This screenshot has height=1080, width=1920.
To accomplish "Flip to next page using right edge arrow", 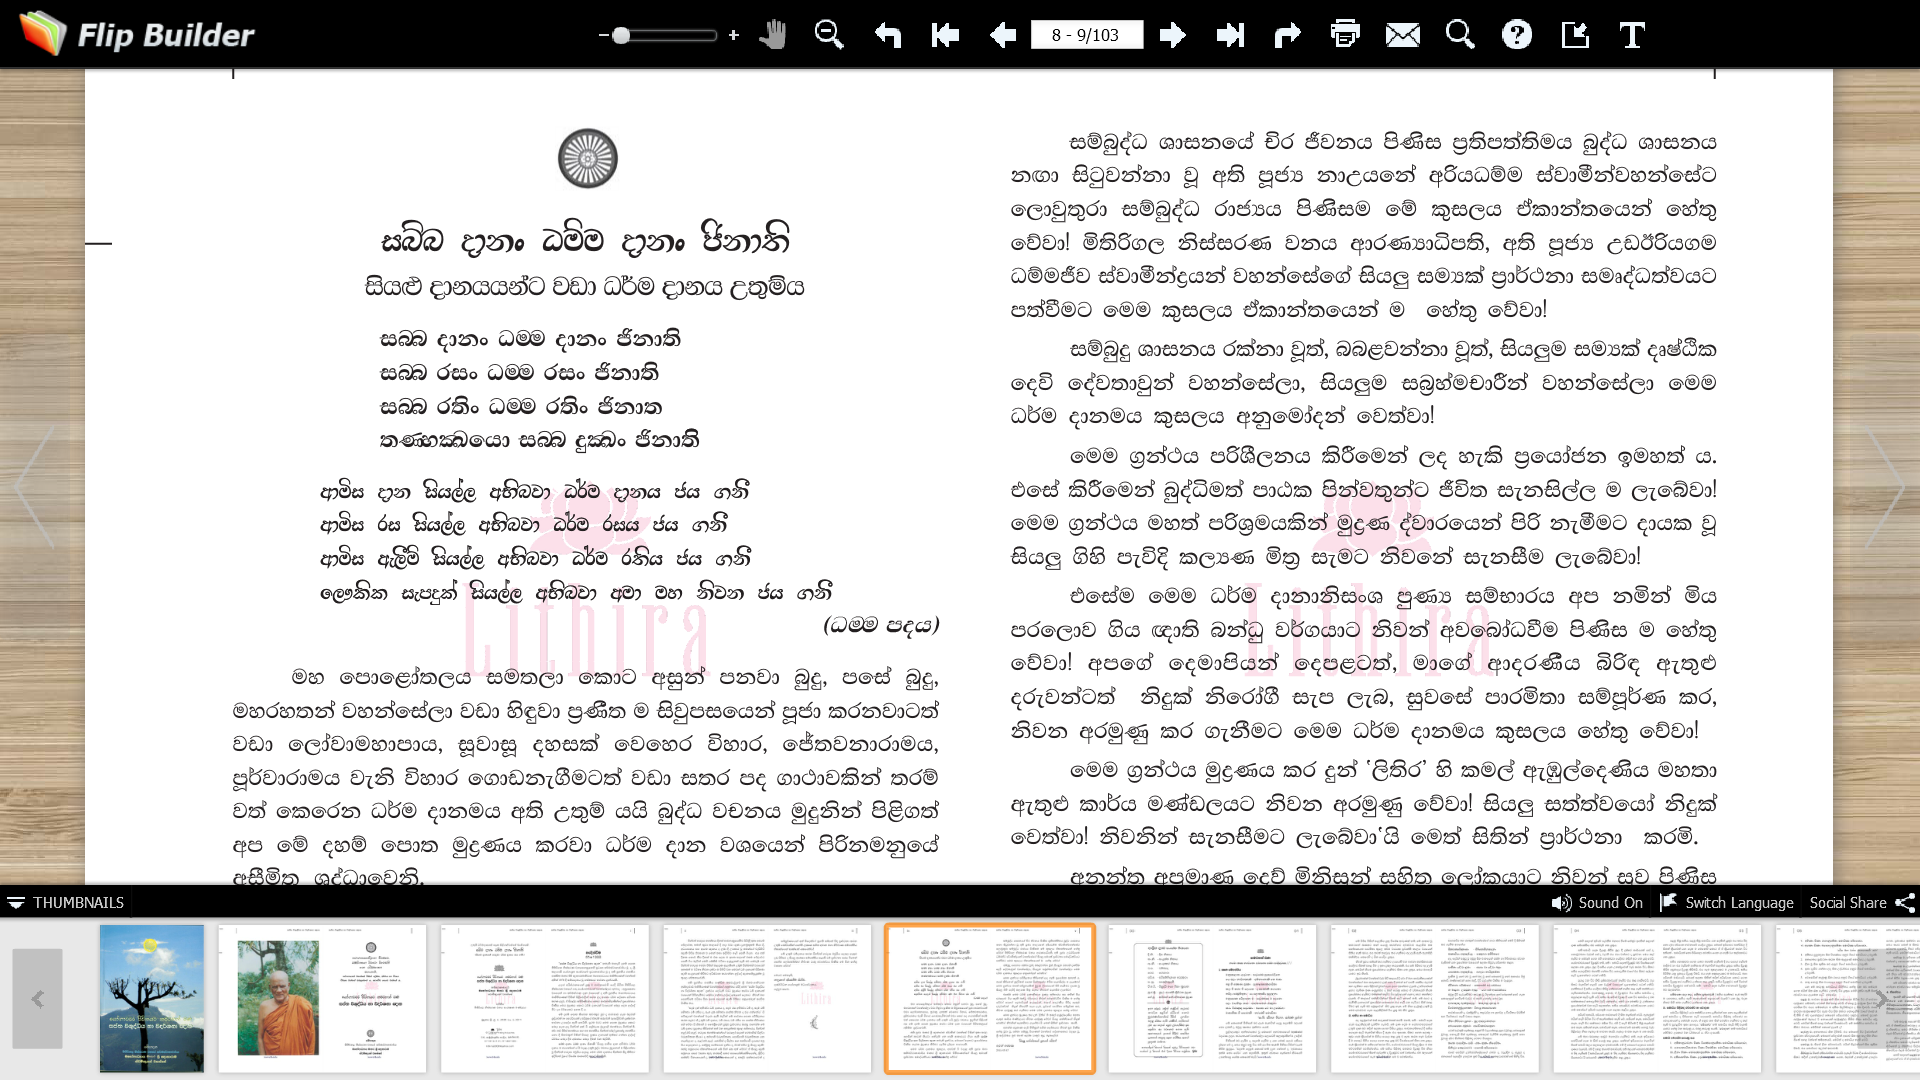I will coord(1884,487).
